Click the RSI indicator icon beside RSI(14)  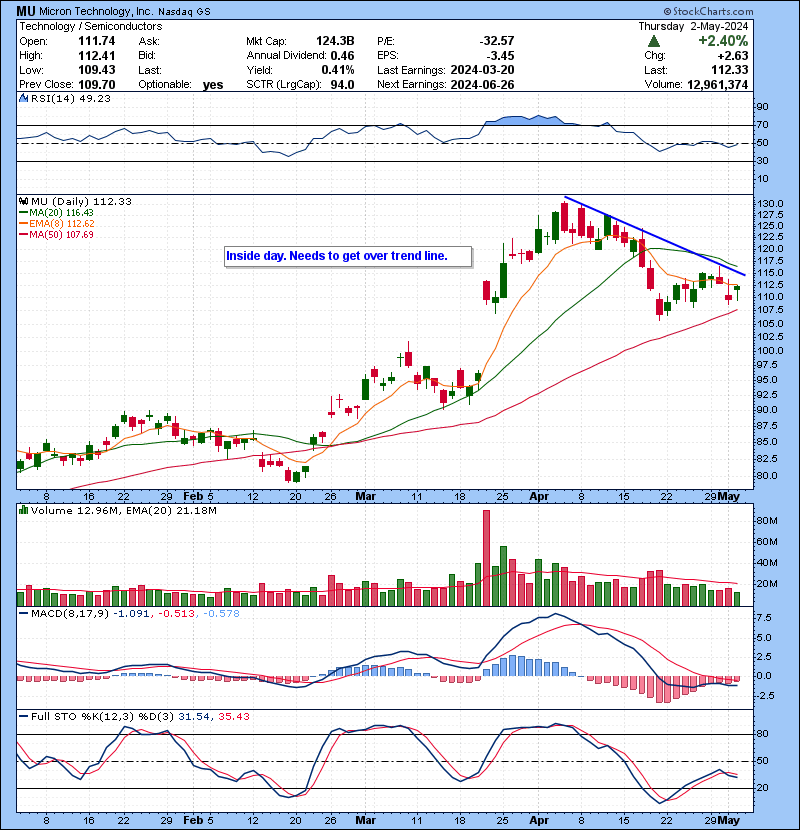click(23, 98)
